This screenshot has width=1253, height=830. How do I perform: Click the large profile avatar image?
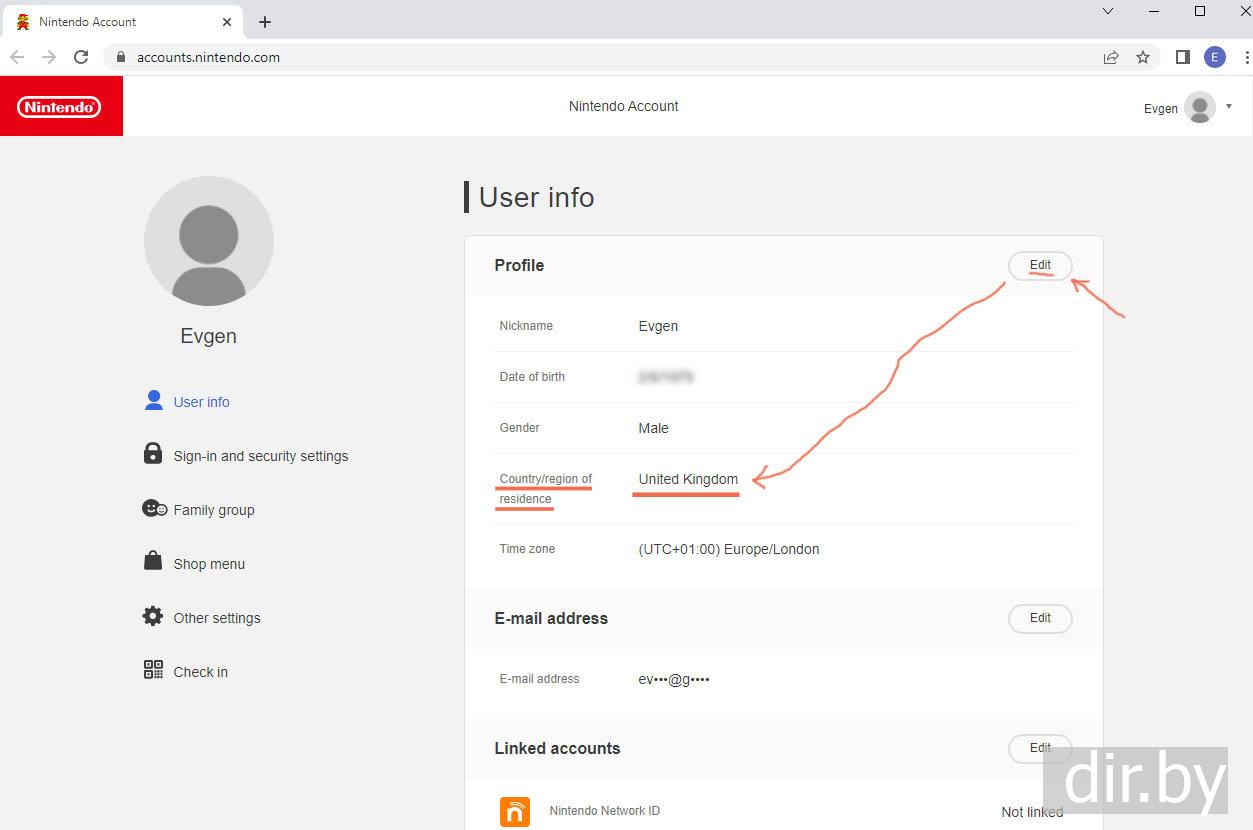[209, 241]
